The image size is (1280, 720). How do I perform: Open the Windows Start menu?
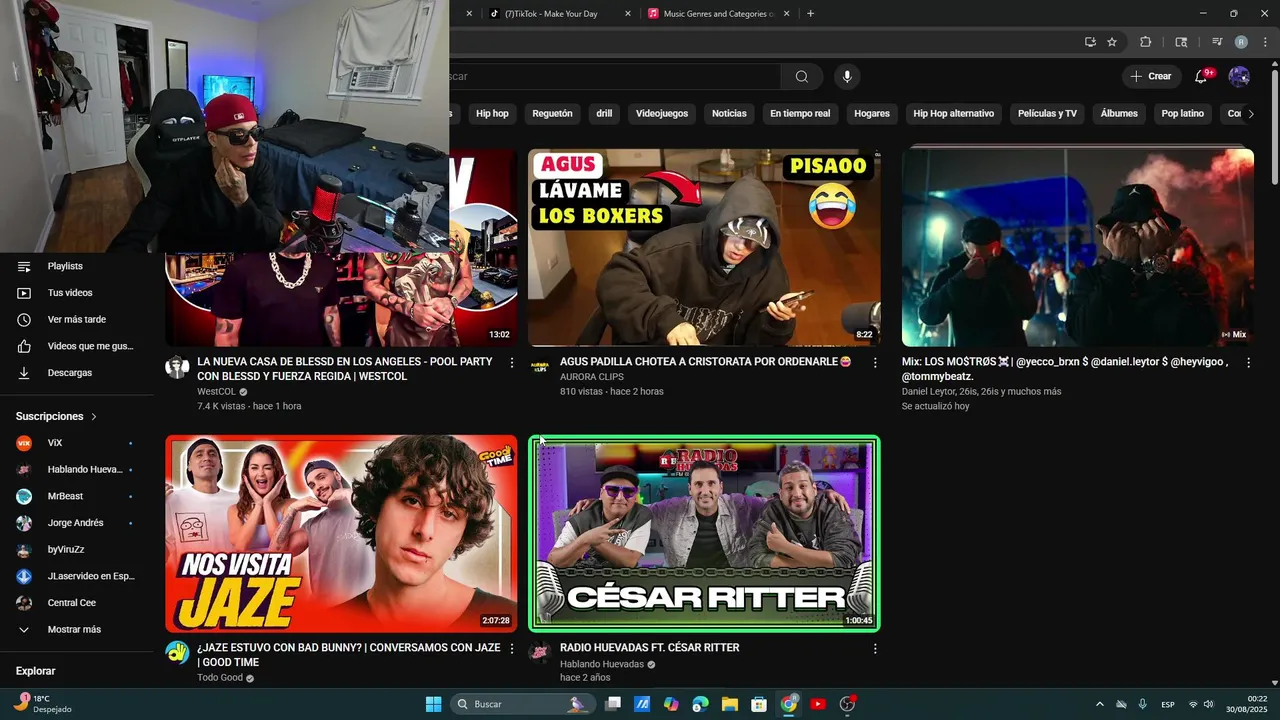coord(433,704)
